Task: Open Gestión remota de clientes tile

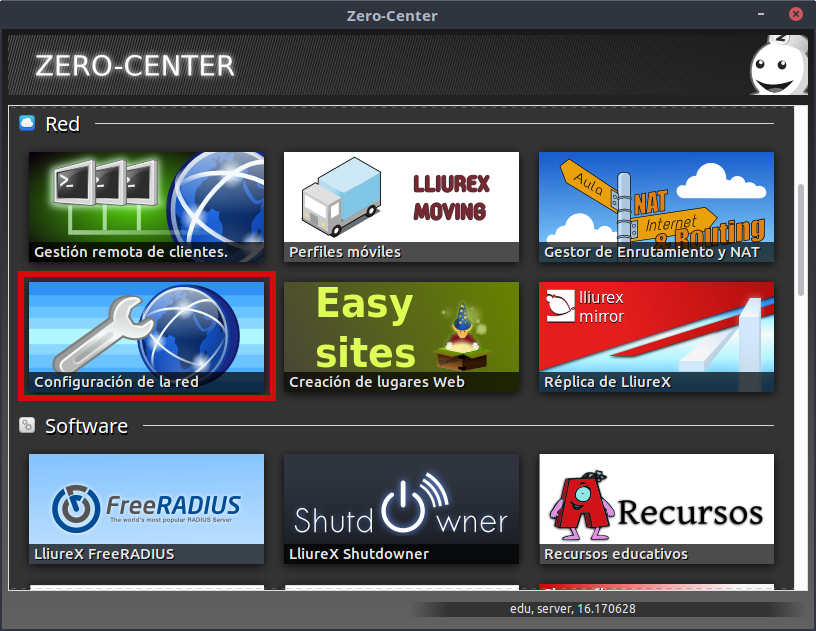Action: (146, 207)
